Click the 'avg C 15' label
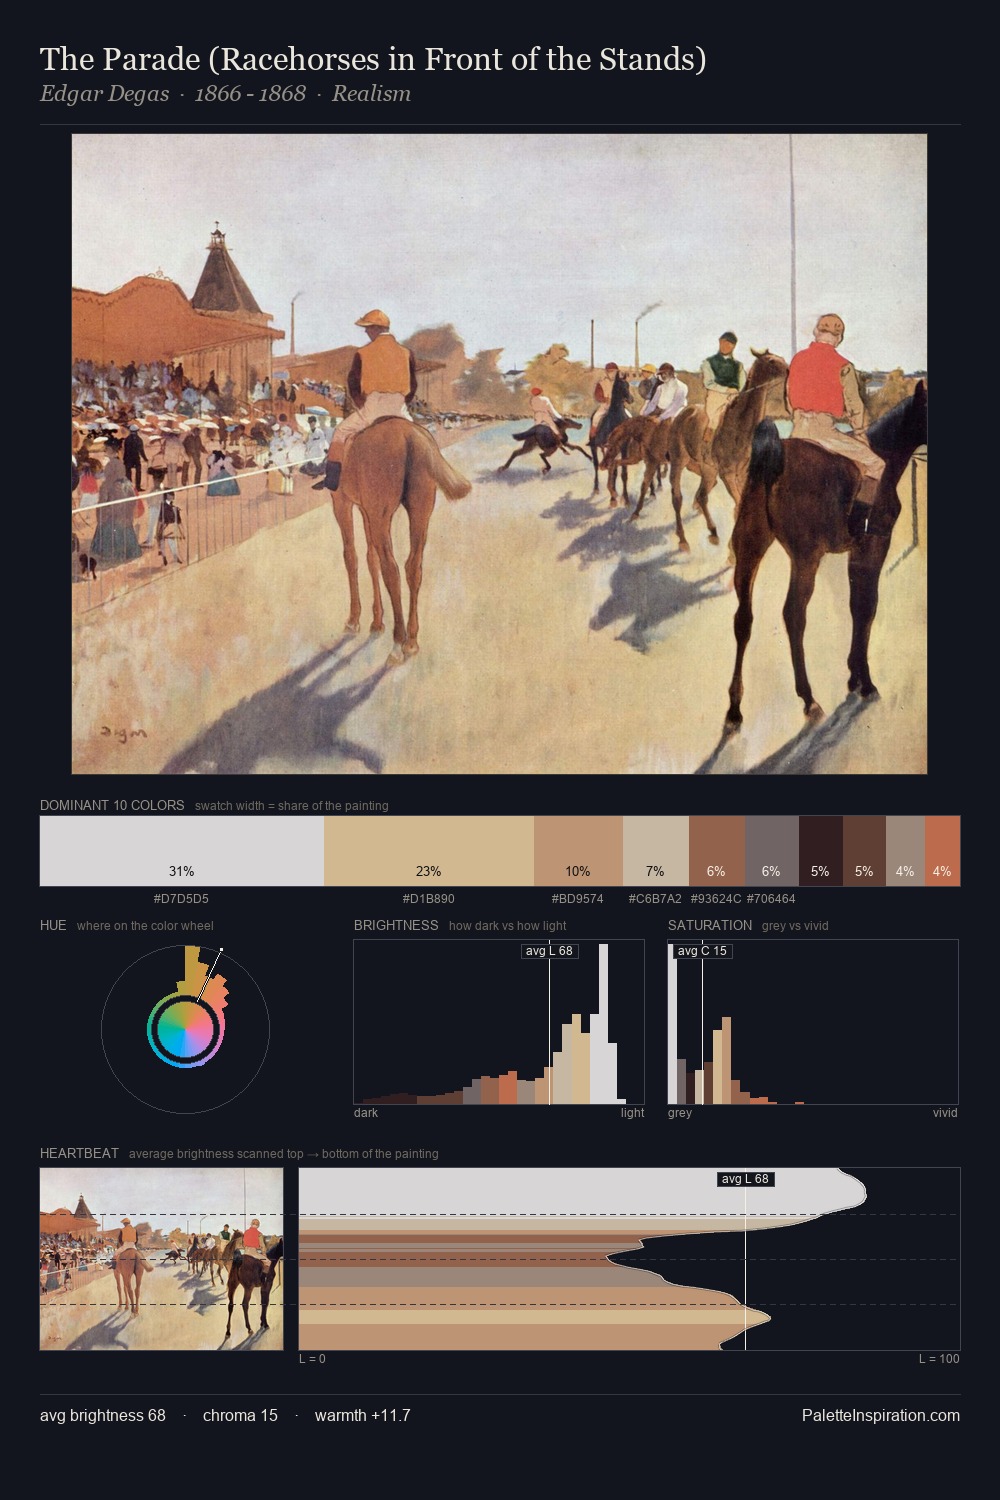This screenshot has height=1500, width=1000. pos(702,951)
